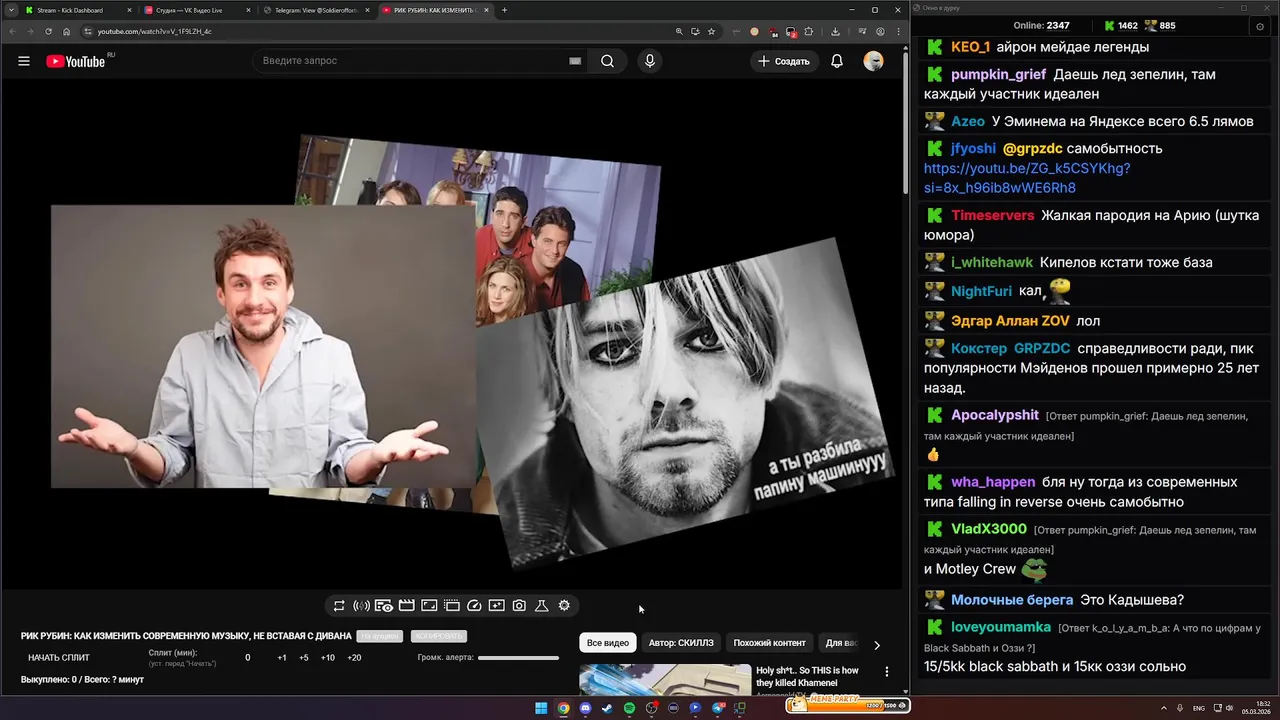Click the clapperboard icon in player toolbar
Image resolution: width=1280 pixels, height=720 pixels.
click(x=407, y=606)
